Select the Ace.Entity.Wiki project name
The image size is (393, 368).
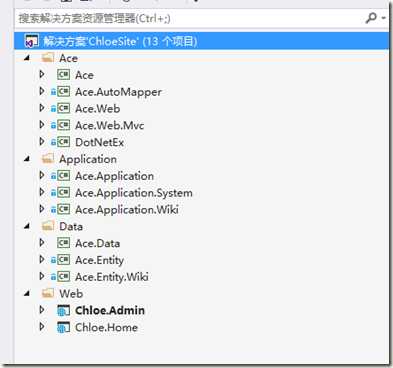(x=112, y=277)
